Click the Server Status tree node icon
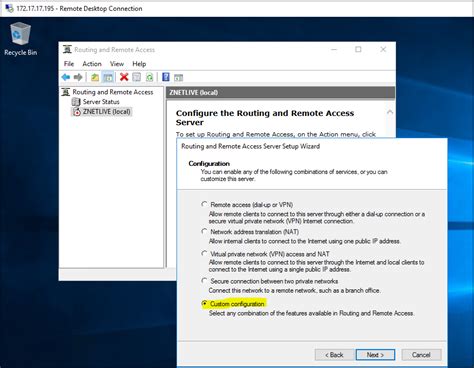474x368 pixels. (x=76, y=102)
